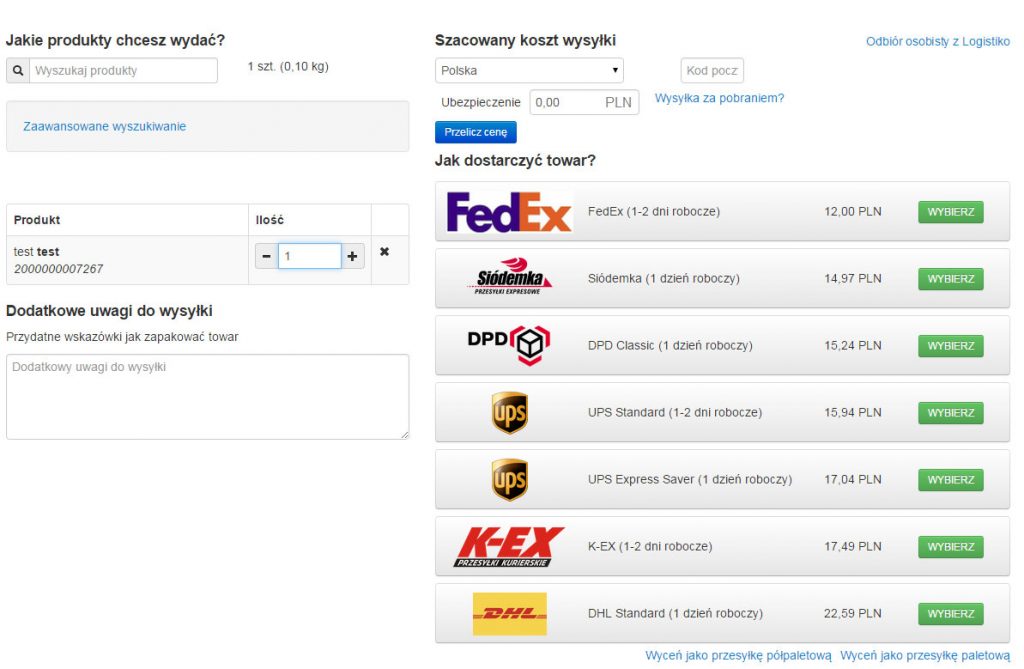Click Przelicz cenę button
Screen dimensions: 1024x669
tap(475, 132)
